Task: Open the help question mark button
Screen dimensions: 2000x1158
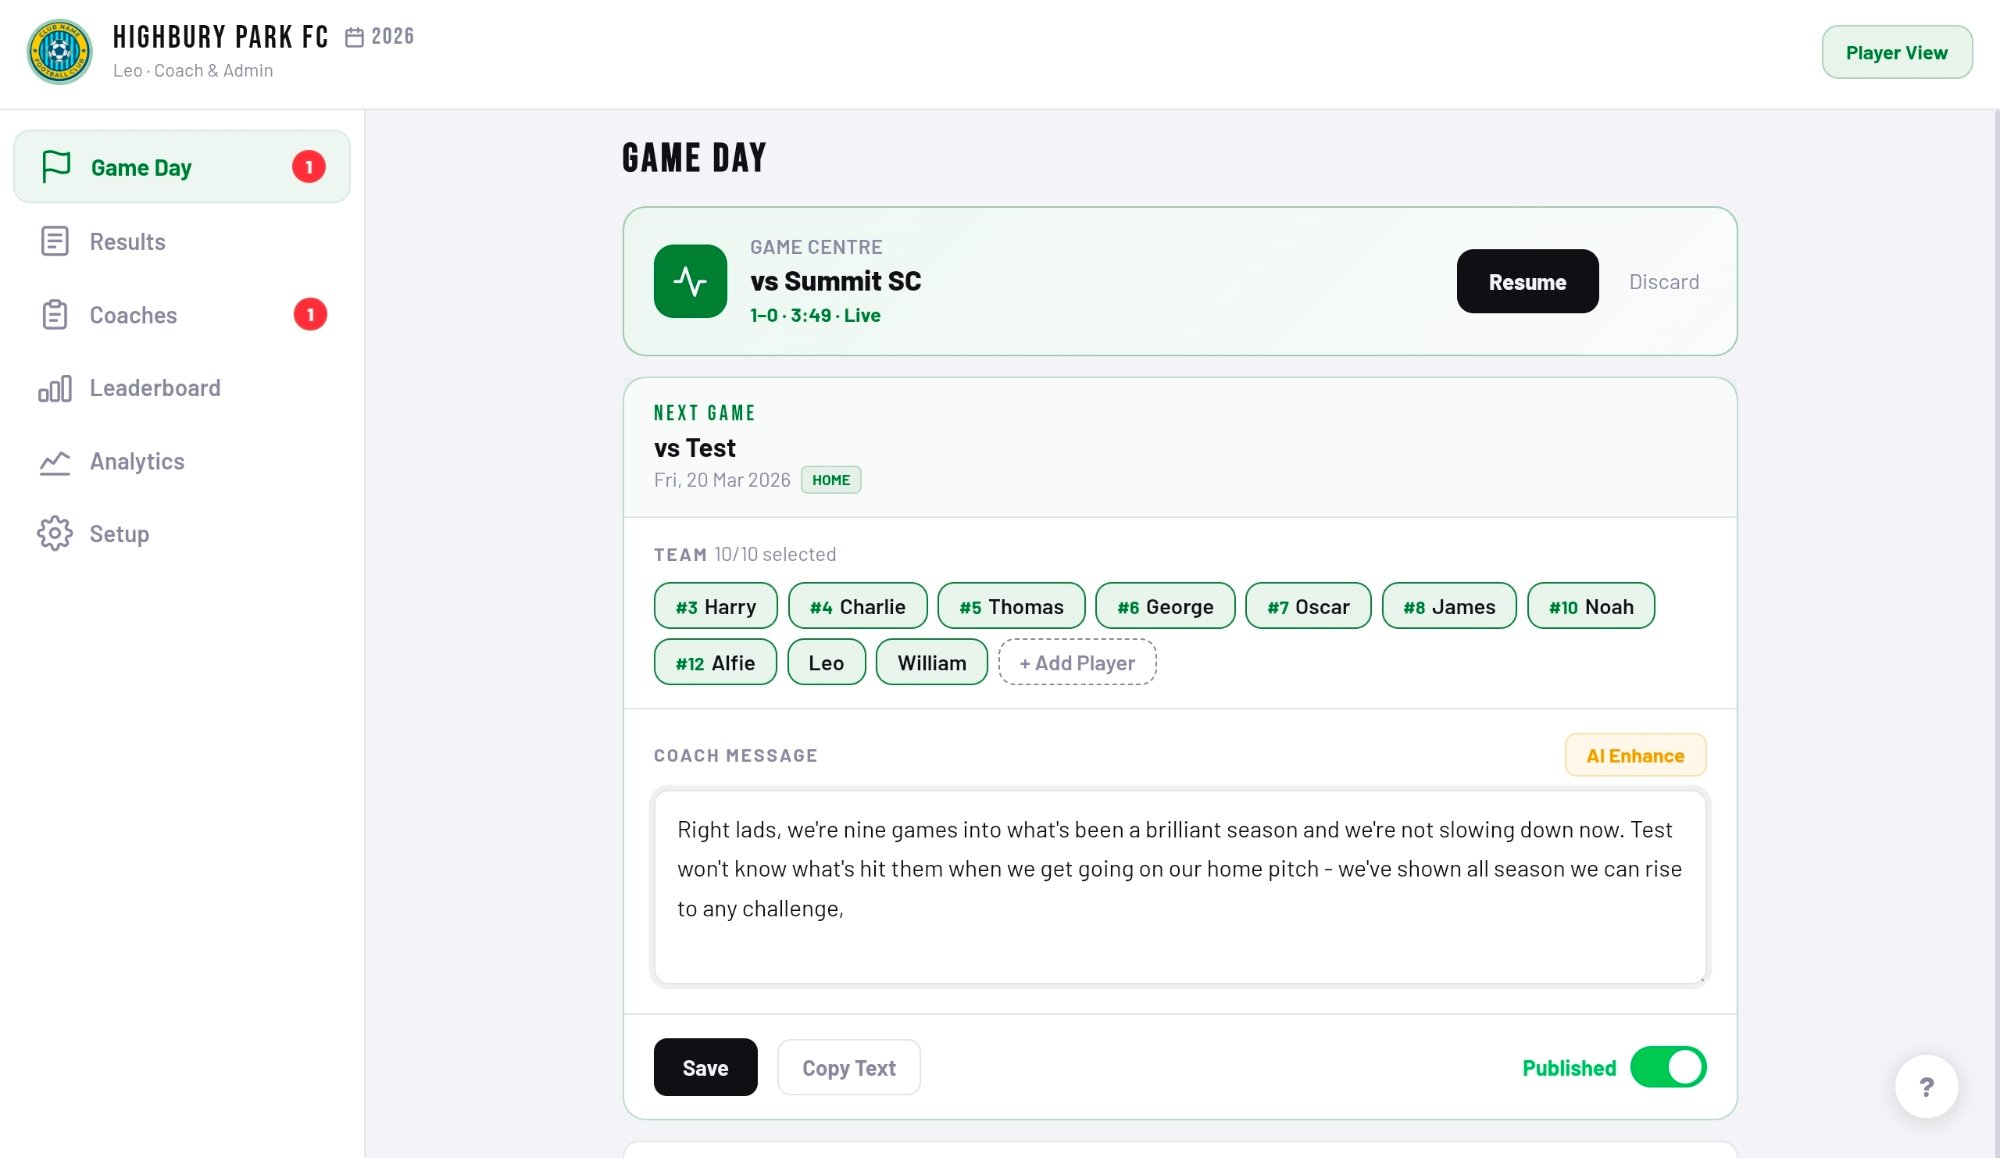Action: (x=1926, y=1087)
